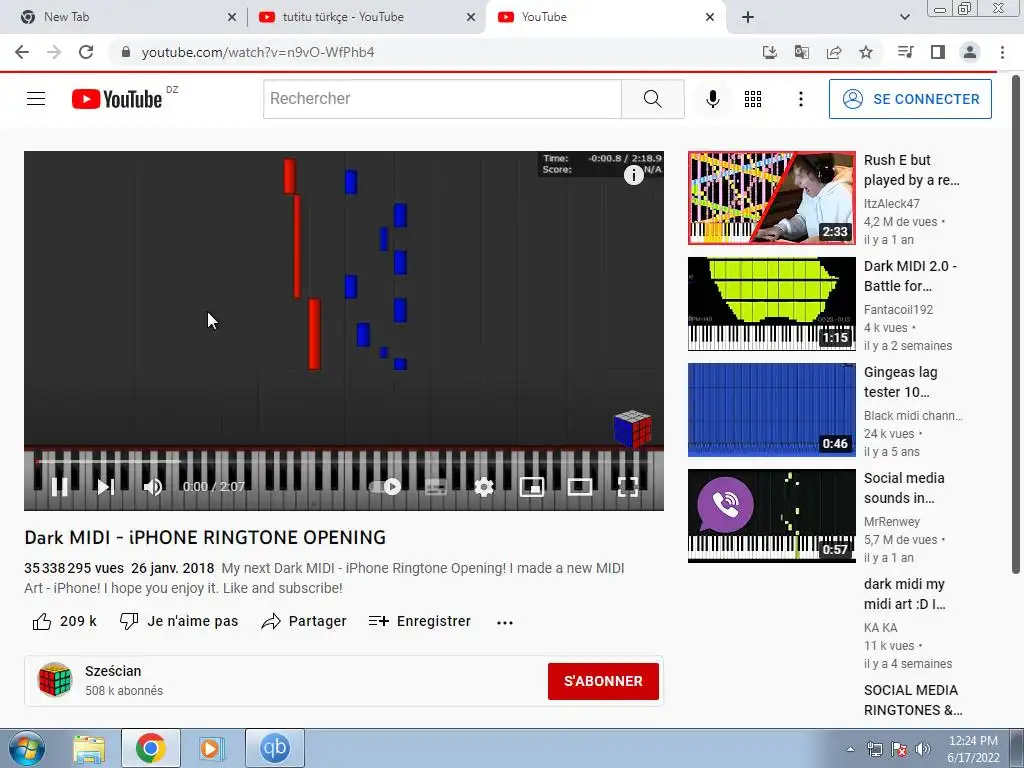Click taskbar volume speaker icon
Image resolution: width=1024 pixels, height=768 pixels.
click(923, 749)
